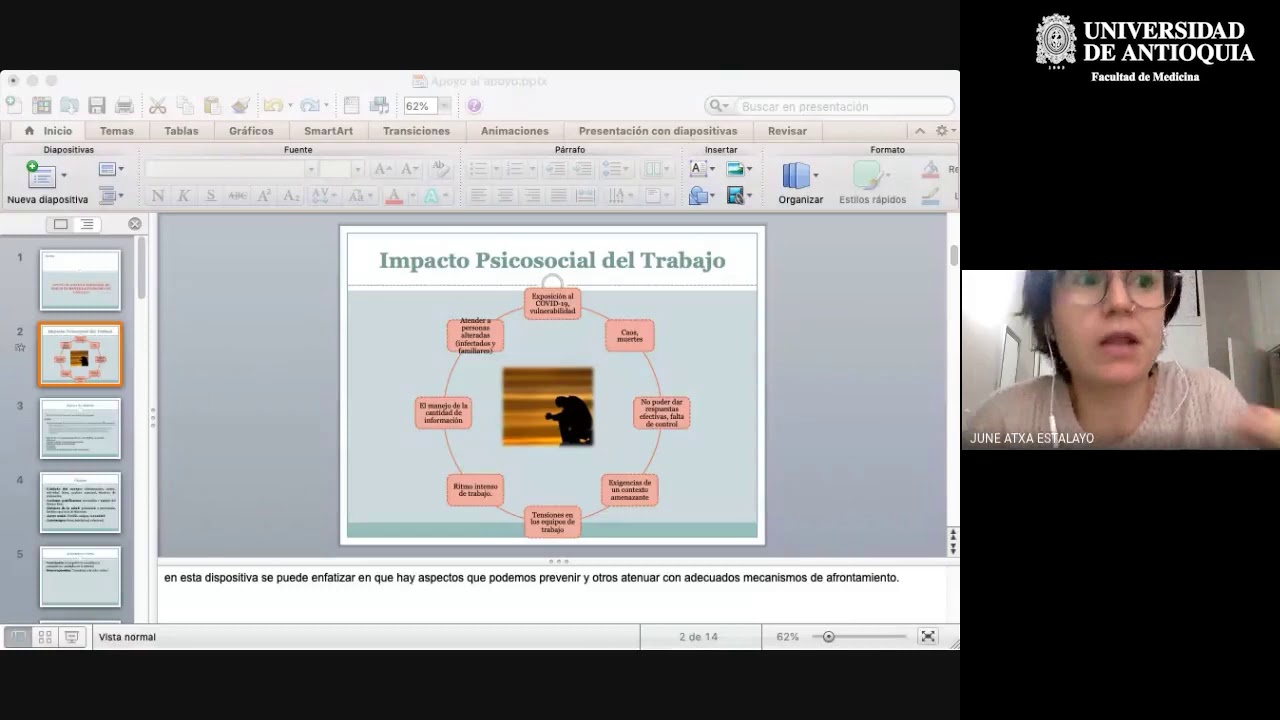Screen dimensions: 1280x720
Task: Switch to slide sorter view icon
Action: coord(45,637)
